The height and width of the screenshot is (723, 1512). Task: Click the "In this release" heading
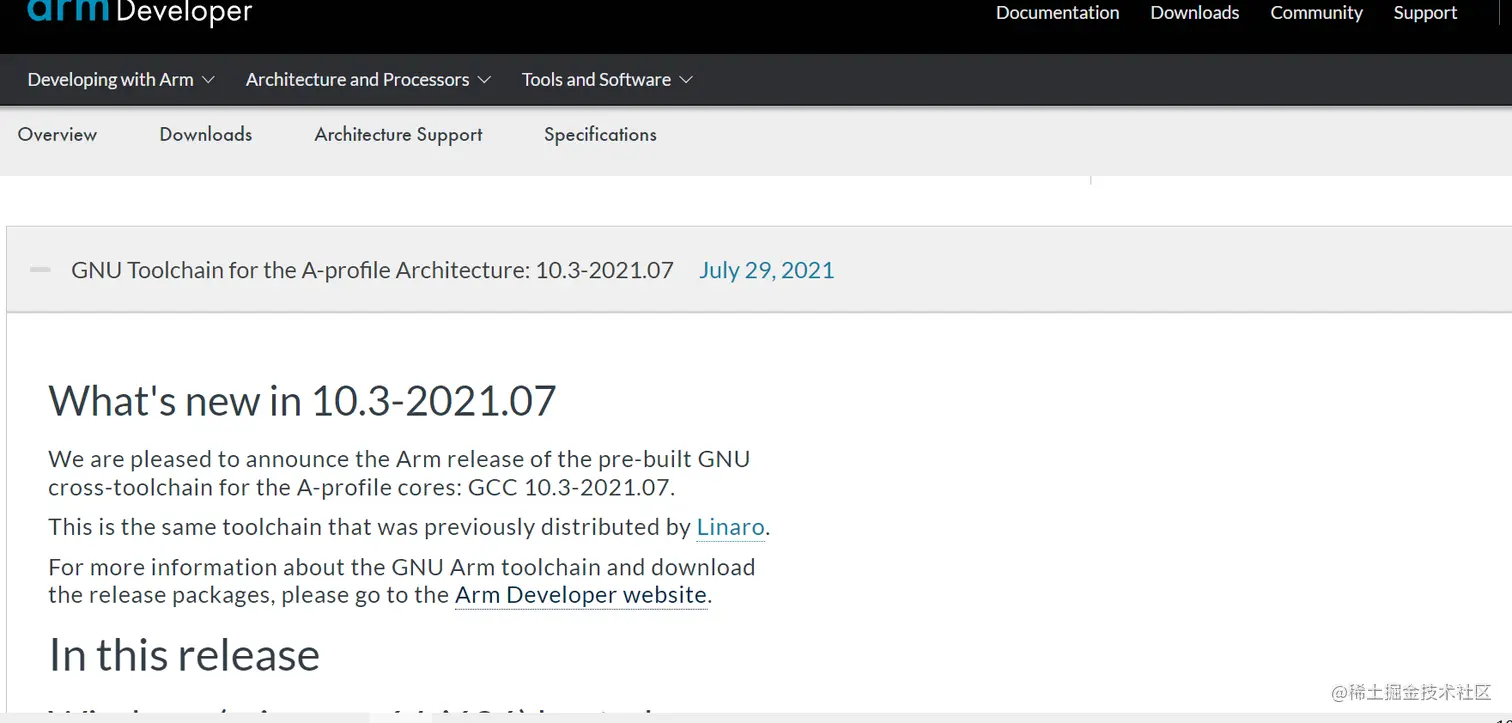tap(184, 655)
